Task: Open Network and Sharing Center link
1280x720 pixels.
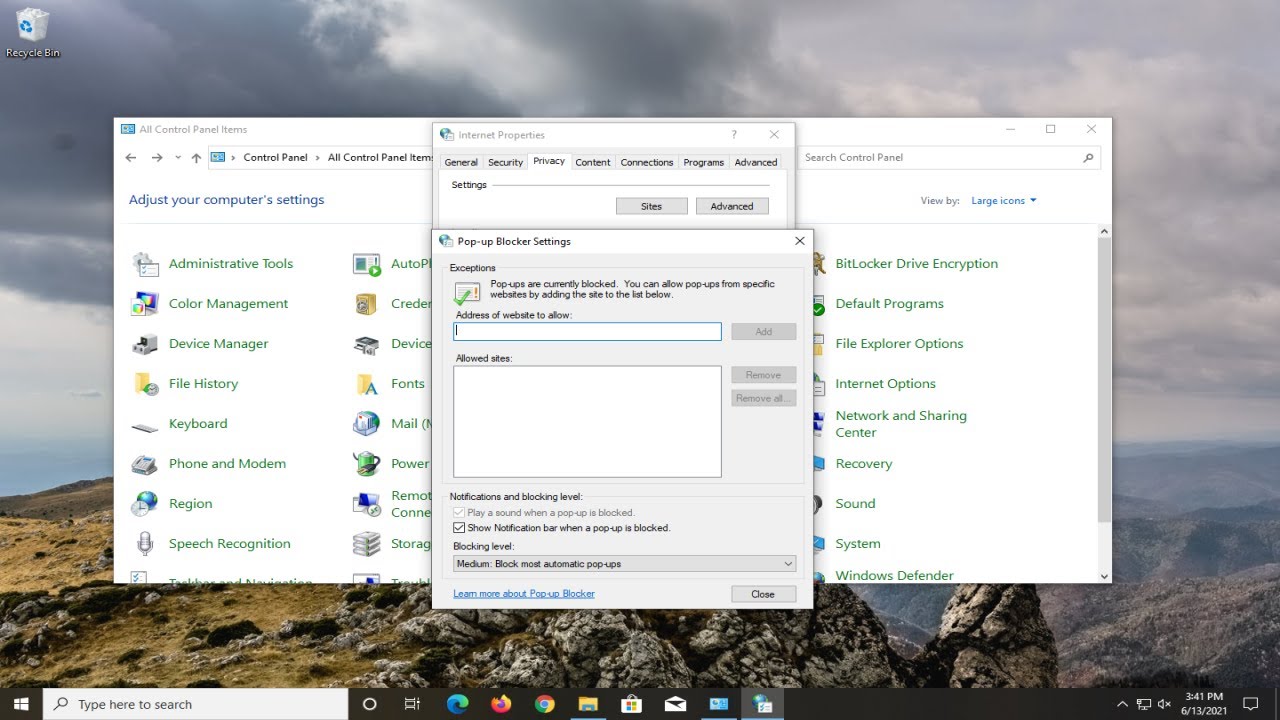Action: coord(901,424)
